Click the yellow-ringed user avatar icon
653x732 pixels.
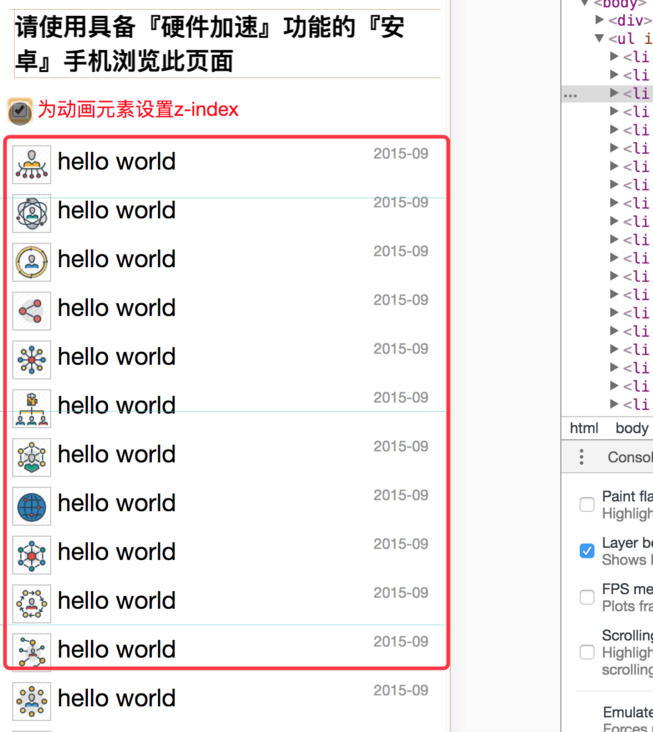tap(31, 262)
